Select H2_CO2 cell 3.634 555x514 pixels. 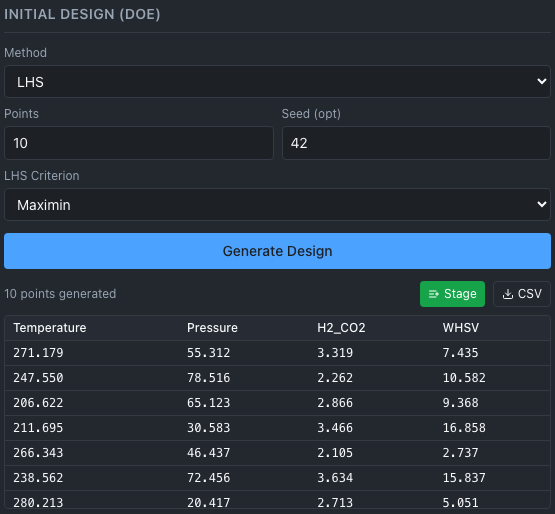click(x=335, y=478)
